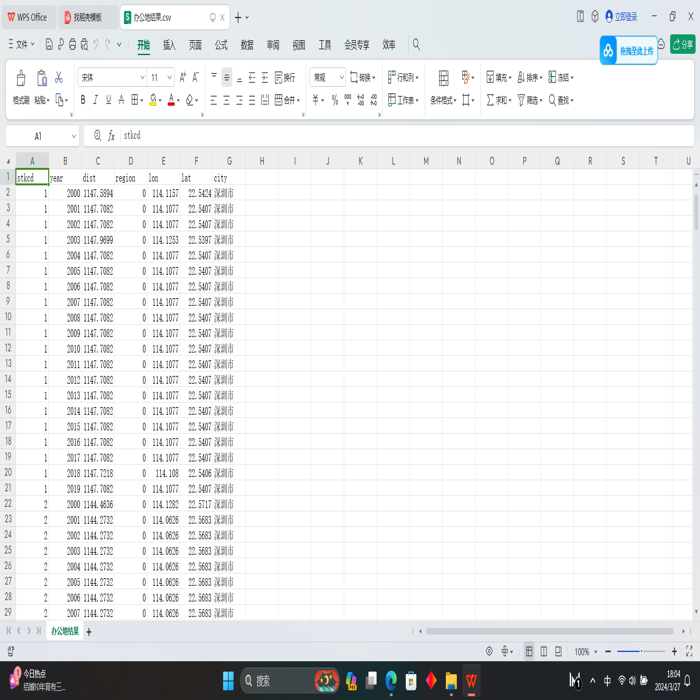The height and width of the screenshot is (700, 700).
Task: Switch to the Page (页面) ribbon tab
Action: click(195, 45)
